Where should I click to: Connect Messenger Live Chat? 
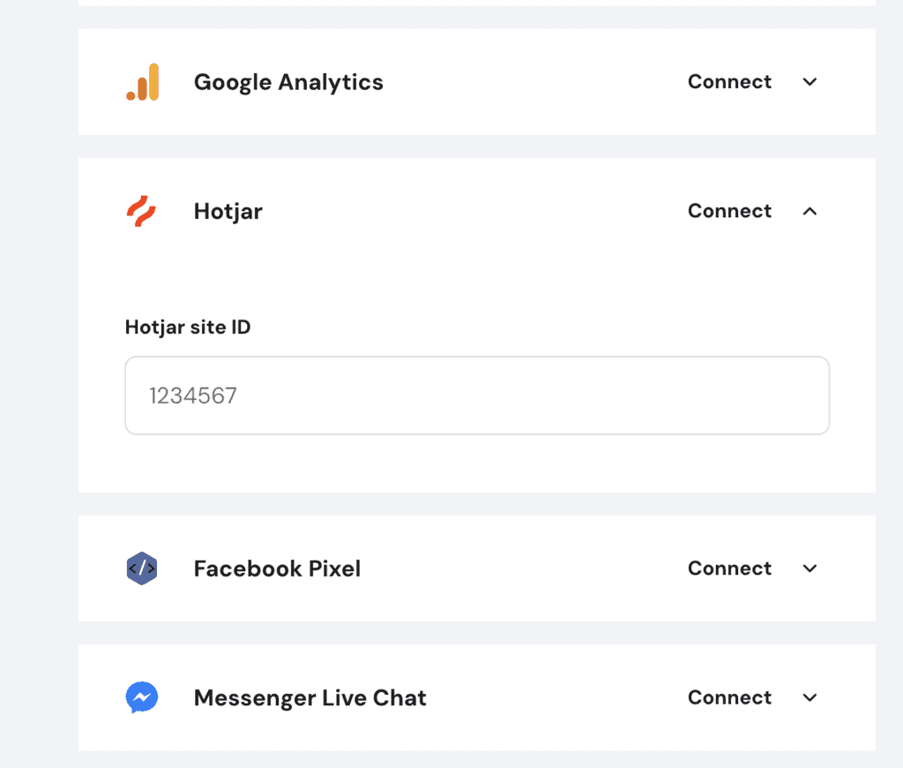click(x=729, y=697)
